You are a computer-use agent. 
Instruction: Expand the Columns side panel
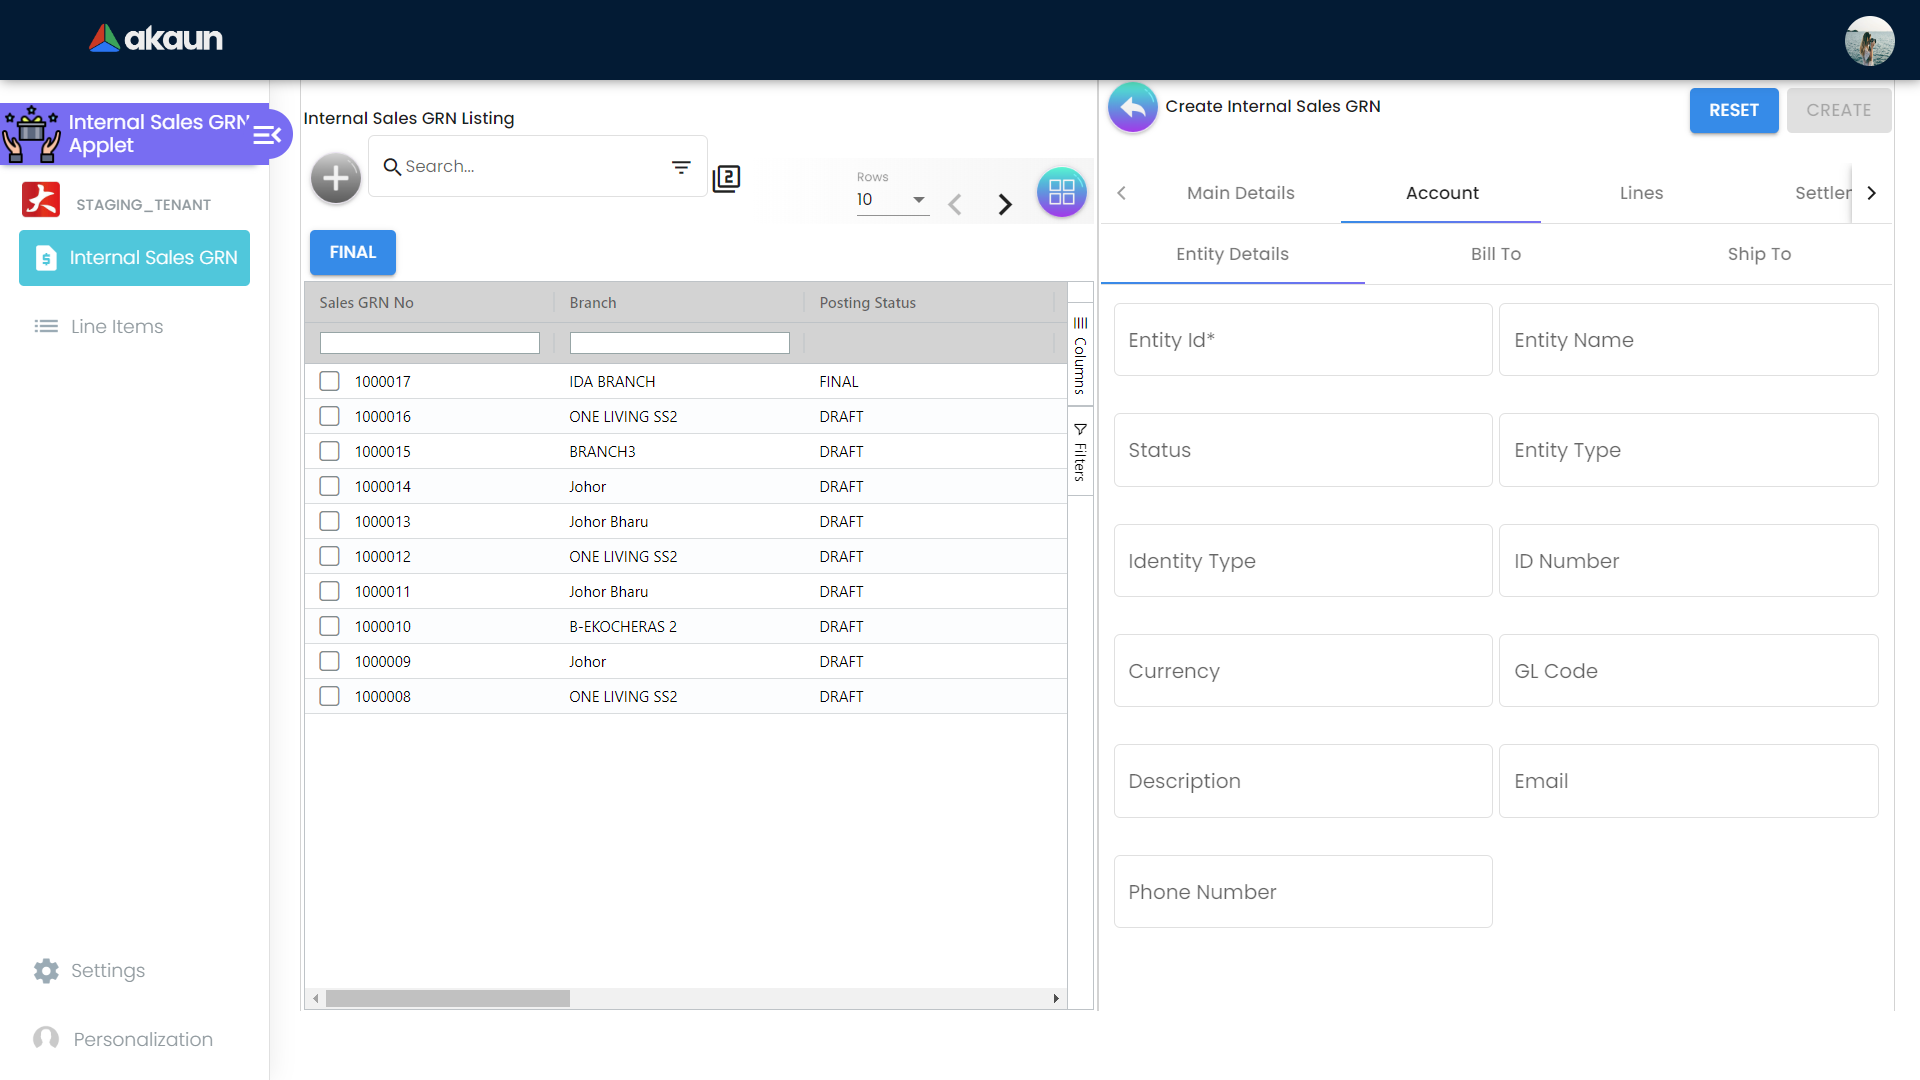(x=1080, y=355)
